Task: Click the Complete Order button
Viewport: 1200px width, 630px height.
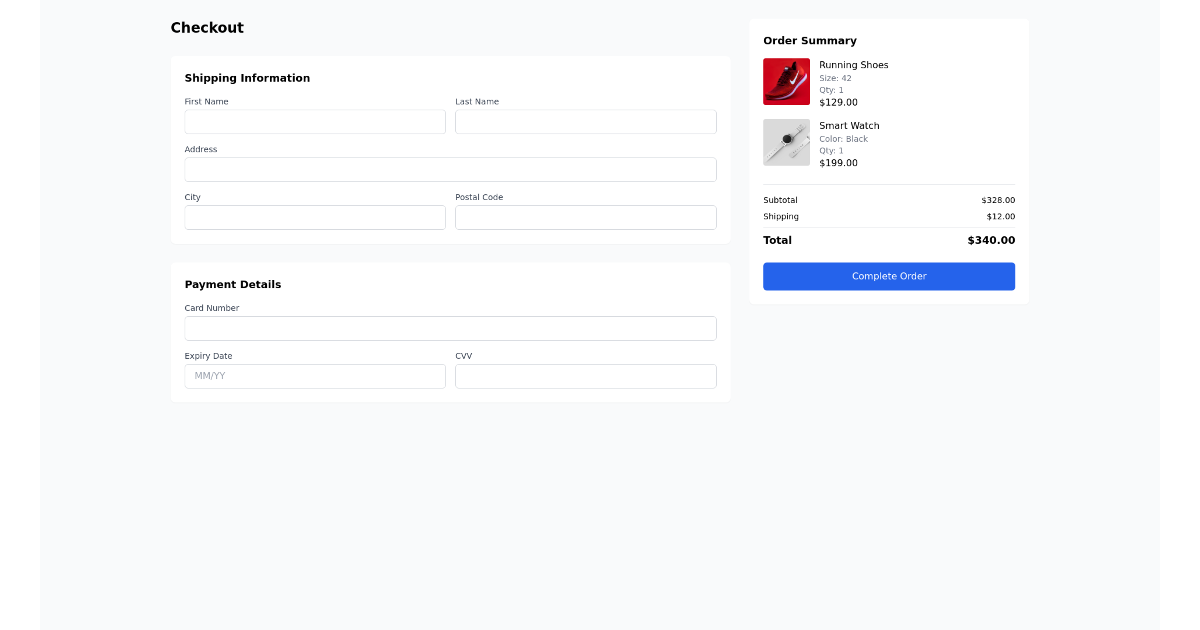Action: click(x=888, y=276)
